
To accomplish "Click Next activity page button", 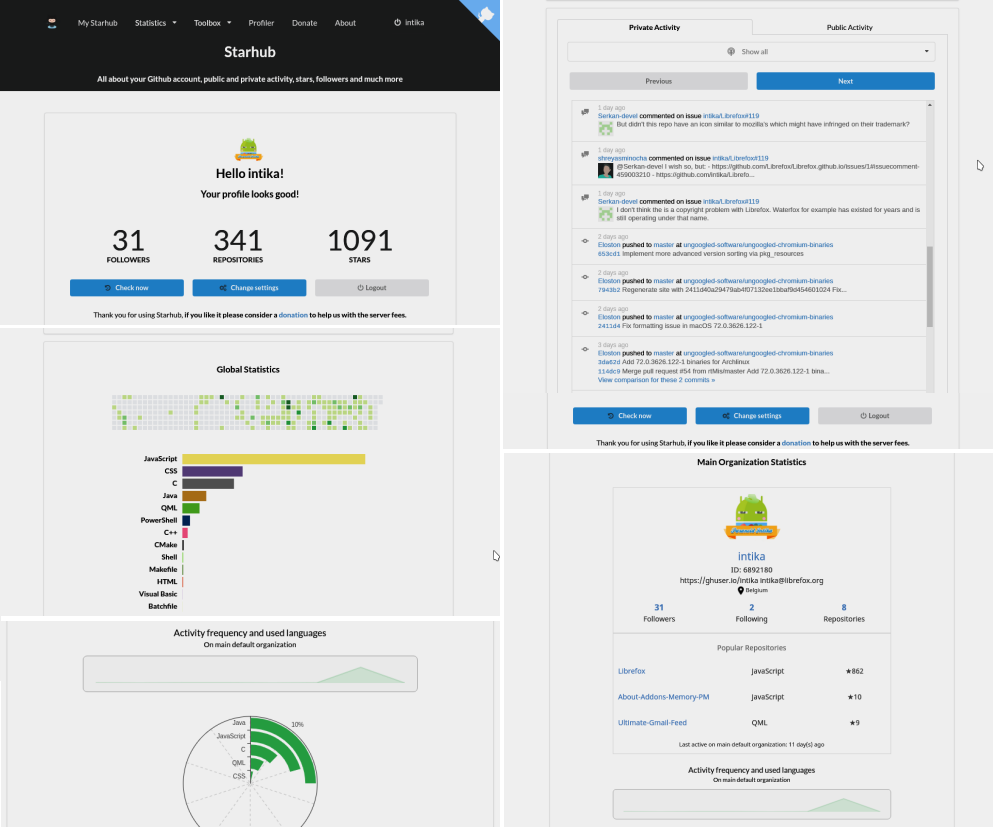I will [x=845, y=81].
